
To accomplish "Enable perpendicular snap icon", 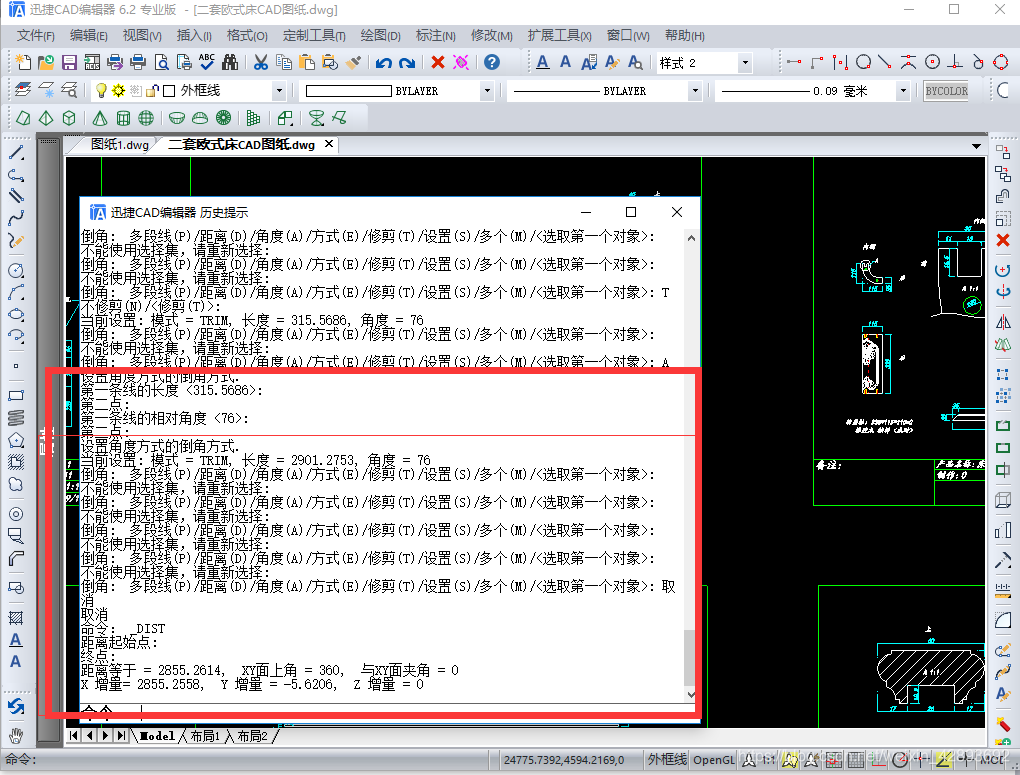I will 955,62.
